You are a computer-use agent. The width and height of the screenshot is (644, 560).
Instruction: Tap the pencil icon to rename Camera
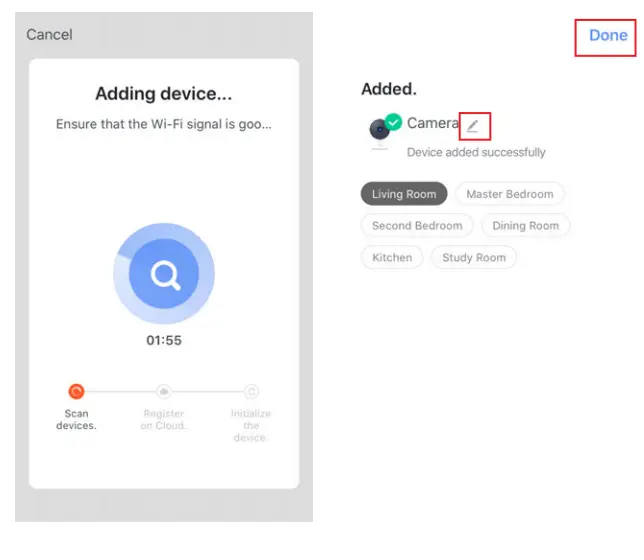tap(473, 126)
